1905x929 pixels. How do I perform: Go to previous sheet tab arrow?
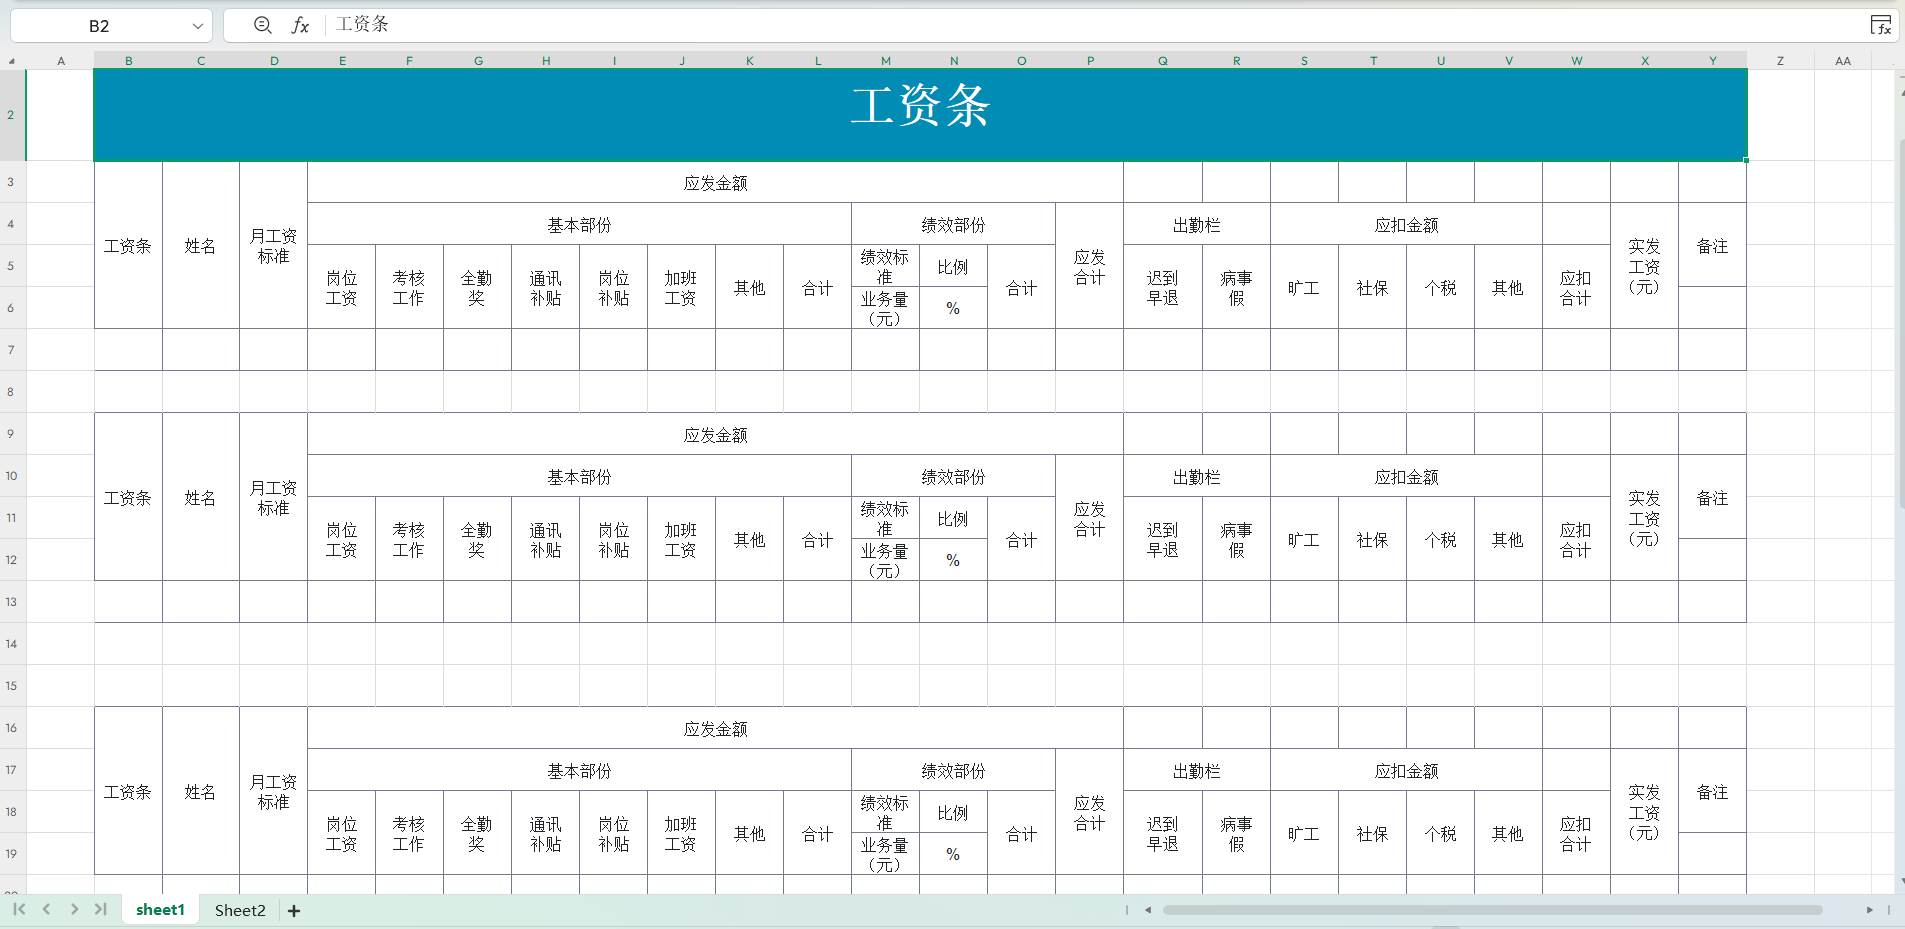(x=46, y=909)
